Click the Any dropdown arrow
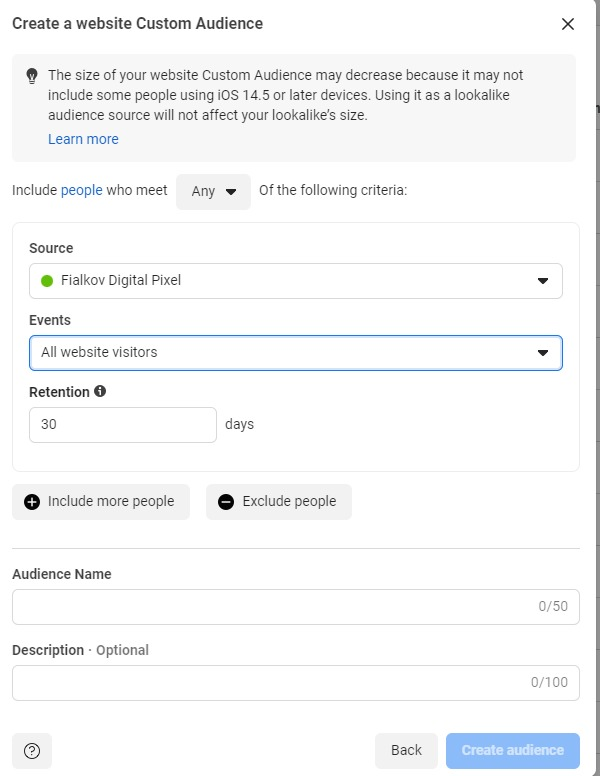The height and width of the screenshot is (776, 600). pos(231,192)
